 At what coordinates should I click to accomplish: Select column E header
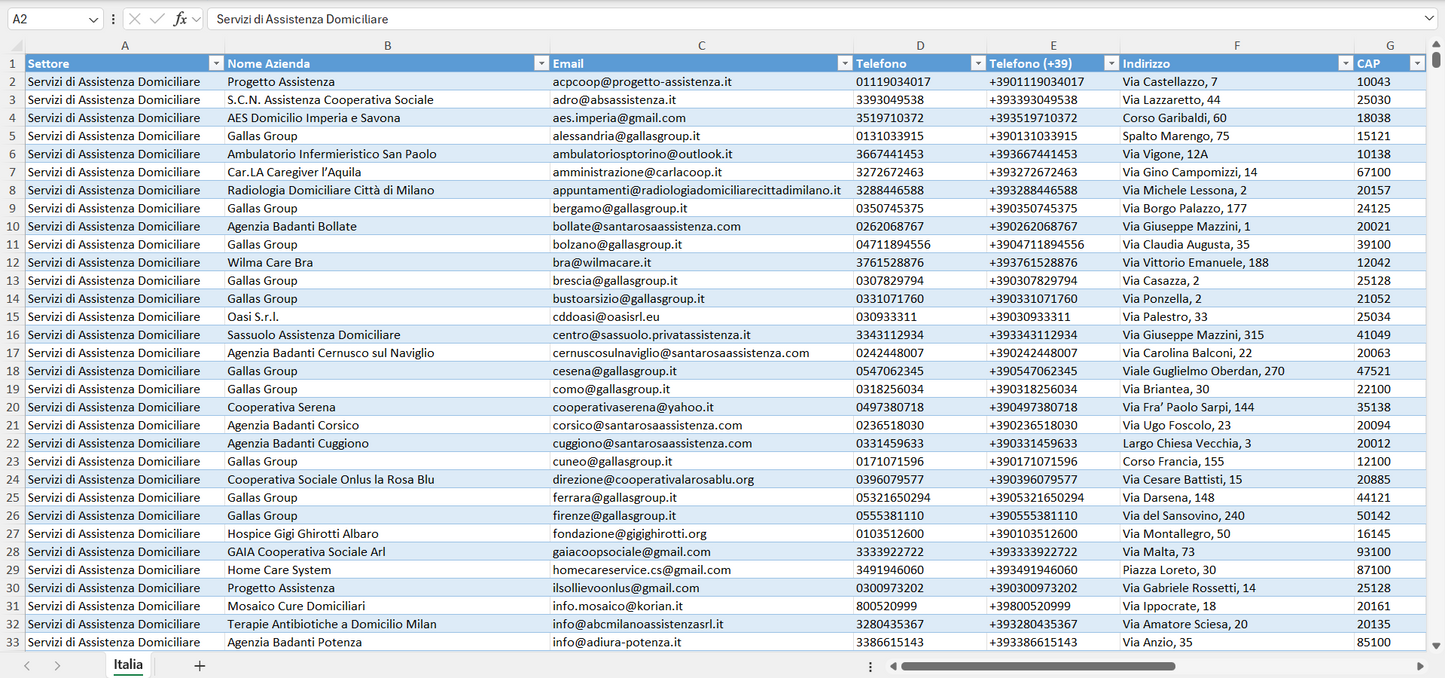tap(1054, 46)
